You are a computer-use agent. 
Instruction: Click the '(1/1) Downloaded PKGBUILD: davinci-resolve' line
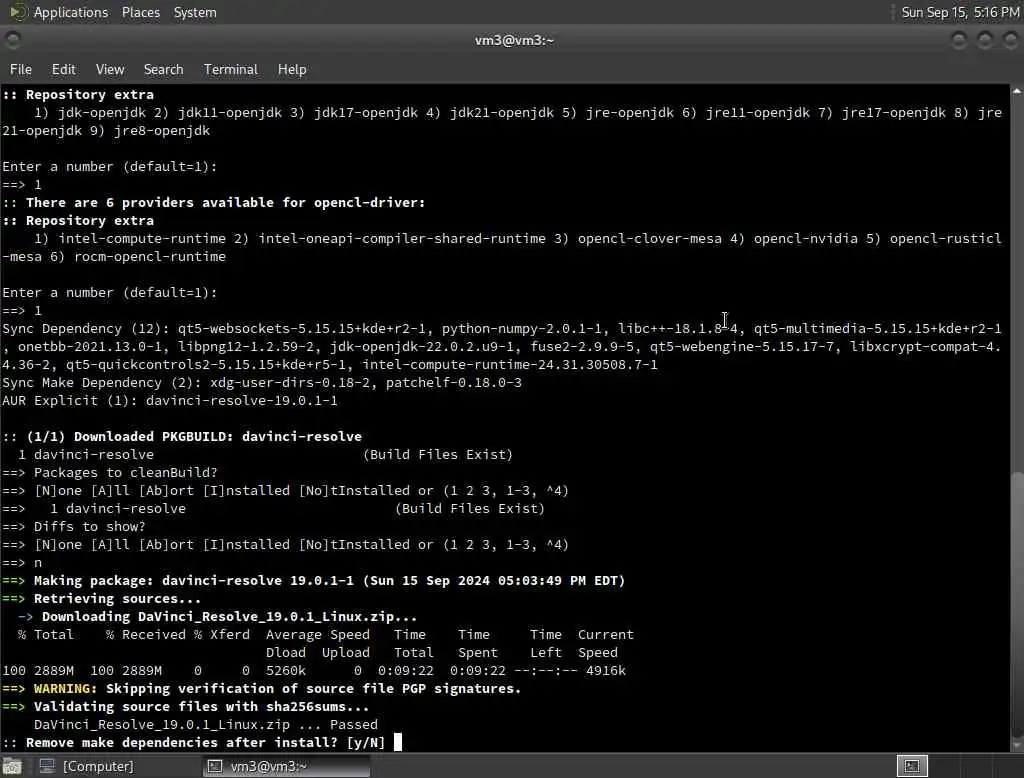pos(182,436)
